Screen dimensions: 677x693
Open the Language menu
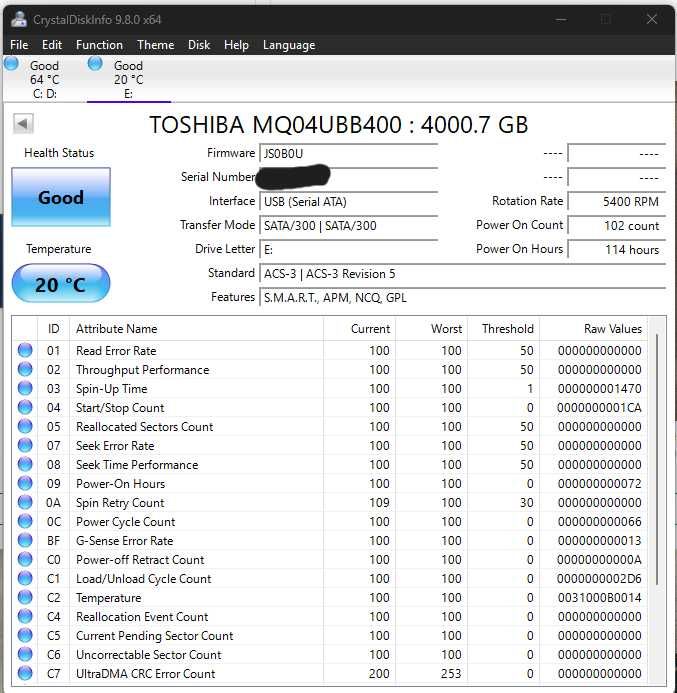click(289, 45)
